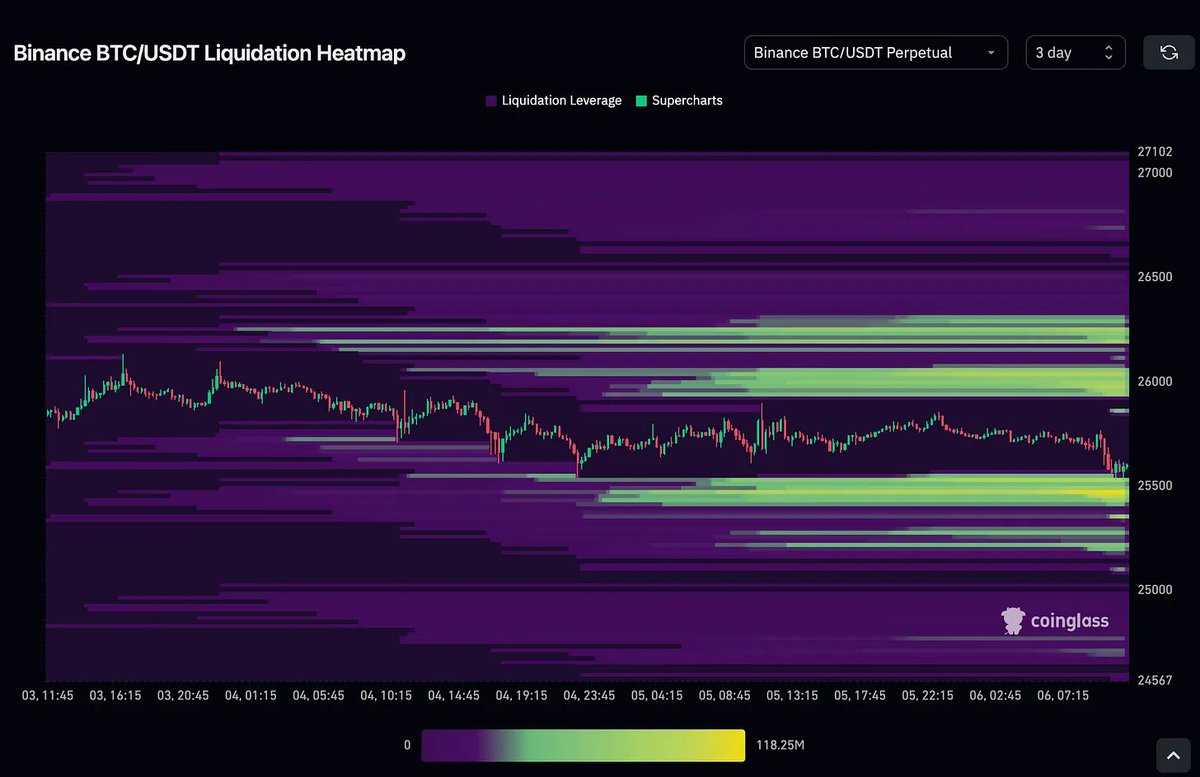Viewport: 1200px width, 777px height.
Task: Click the caret arrow in the Perpetual dropdown
Action: point(990,53)
